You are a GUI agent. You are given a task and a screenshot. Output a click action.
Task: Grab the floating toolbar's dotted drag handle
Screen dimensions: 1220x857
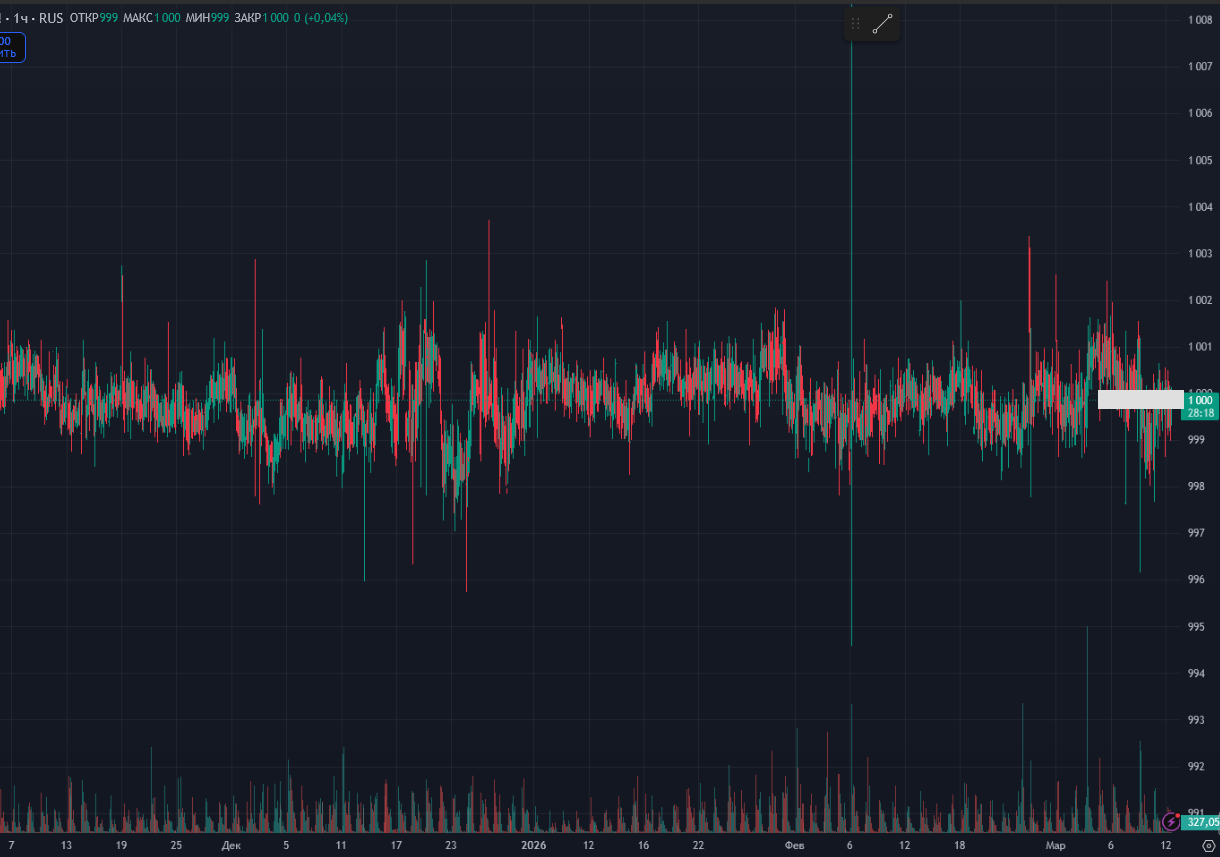coord(855,24)
